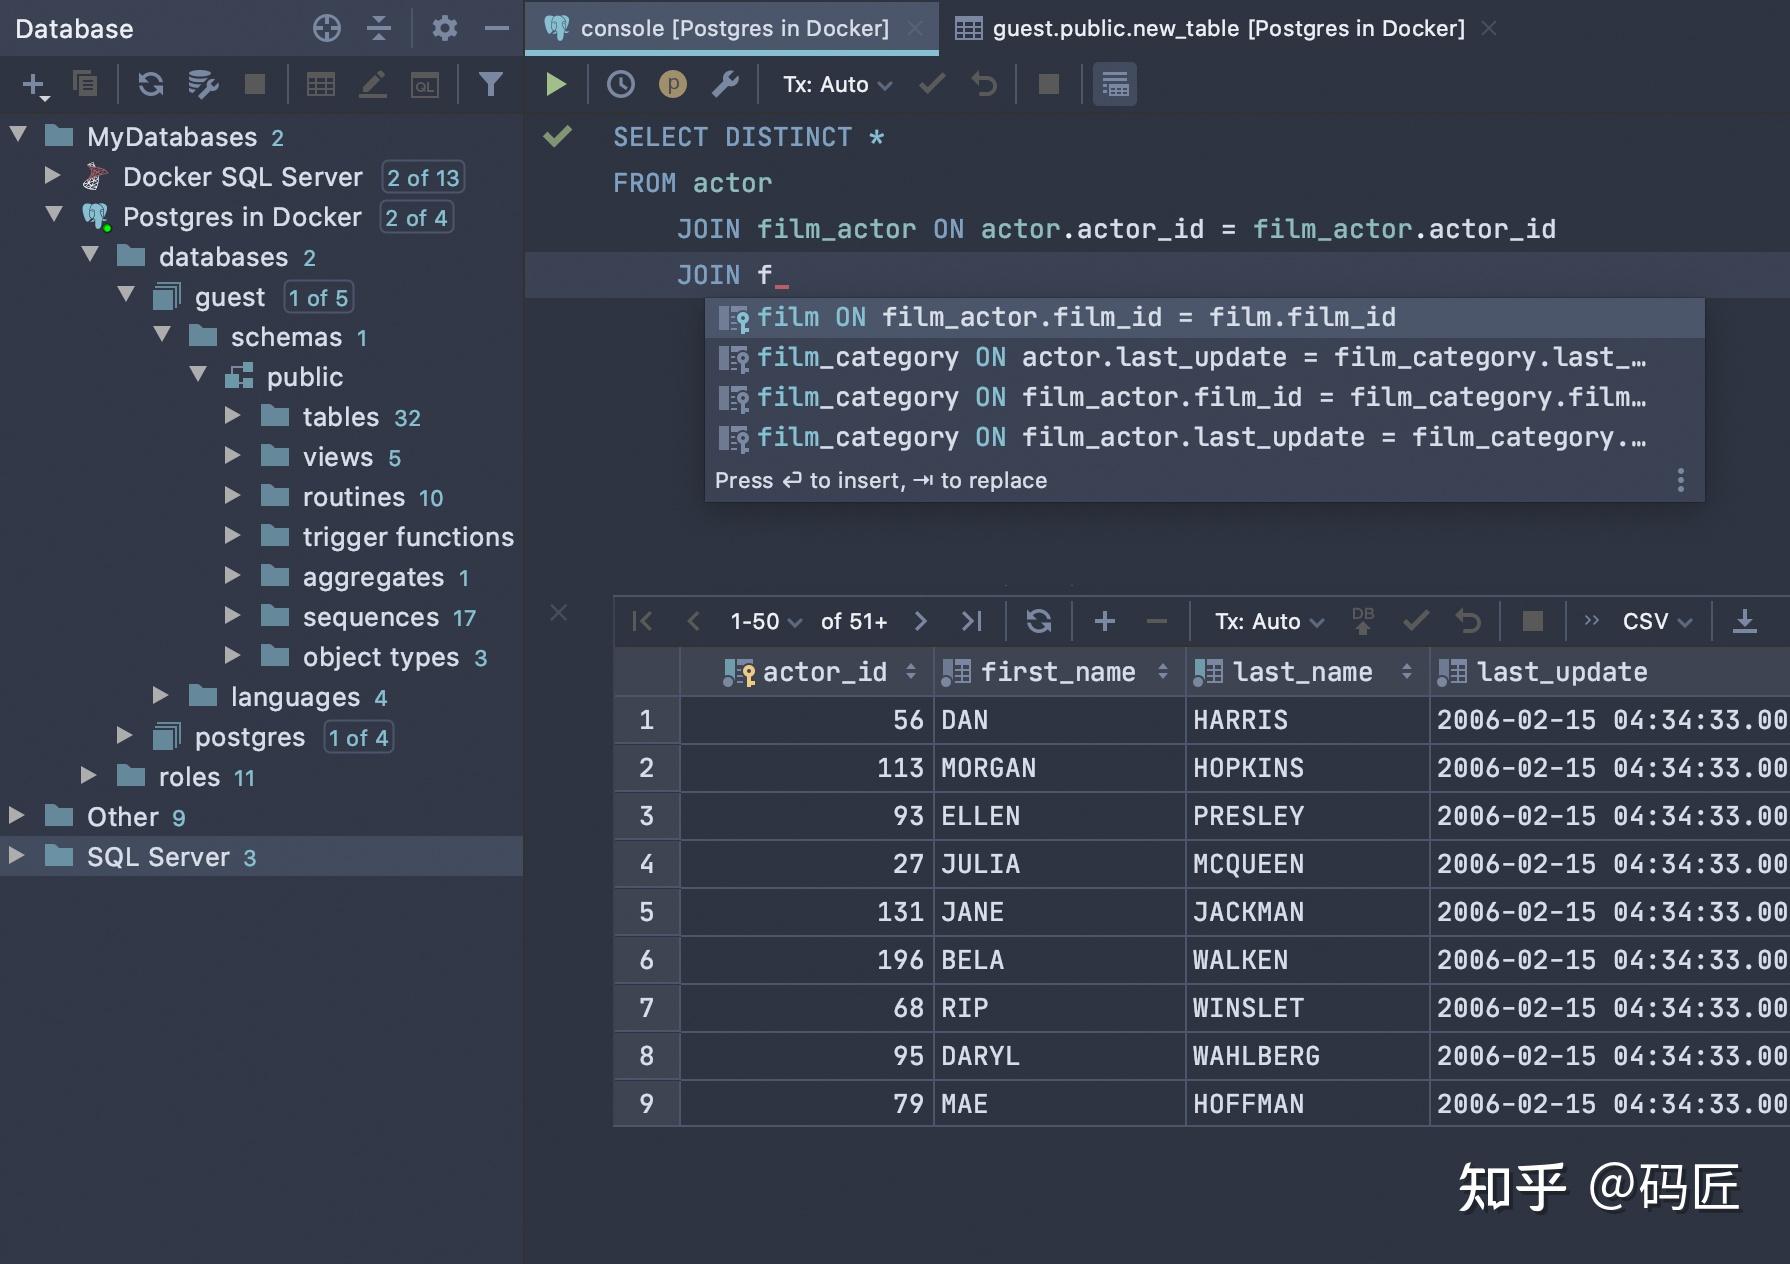Choose the film ON film_actor.film_id completion suggestion
Screen dimensions: 1790x1264
click(1070, 317)
